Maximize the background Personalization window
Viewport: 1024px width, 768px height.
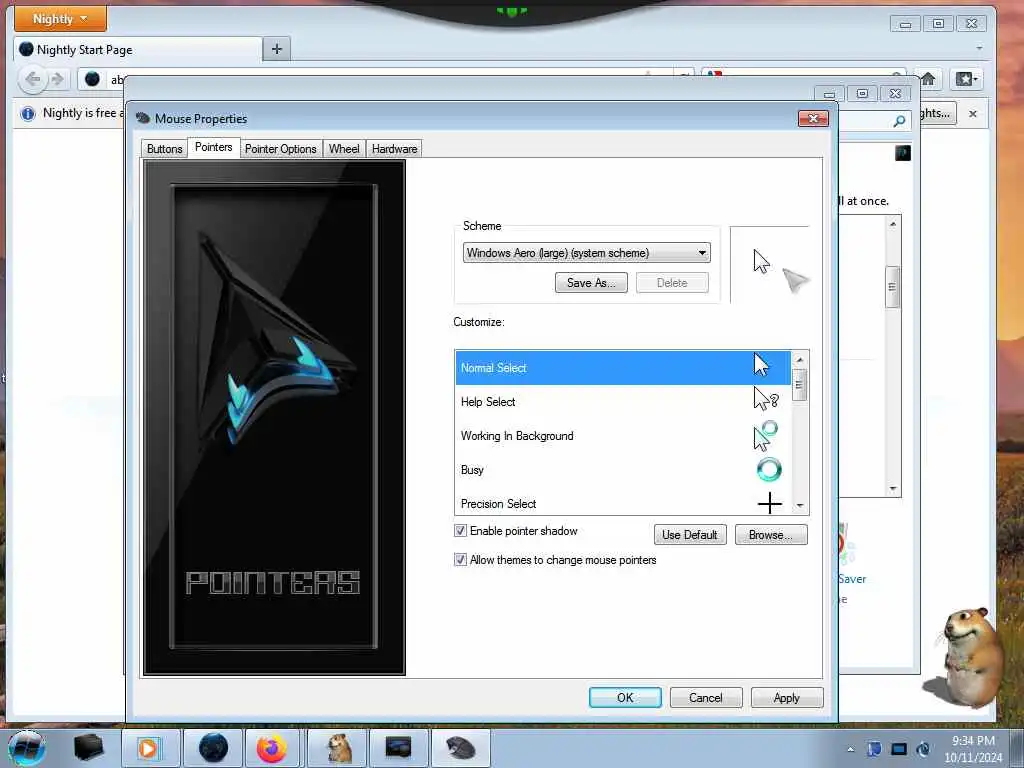pyautogui.click(x=862, y=94)
